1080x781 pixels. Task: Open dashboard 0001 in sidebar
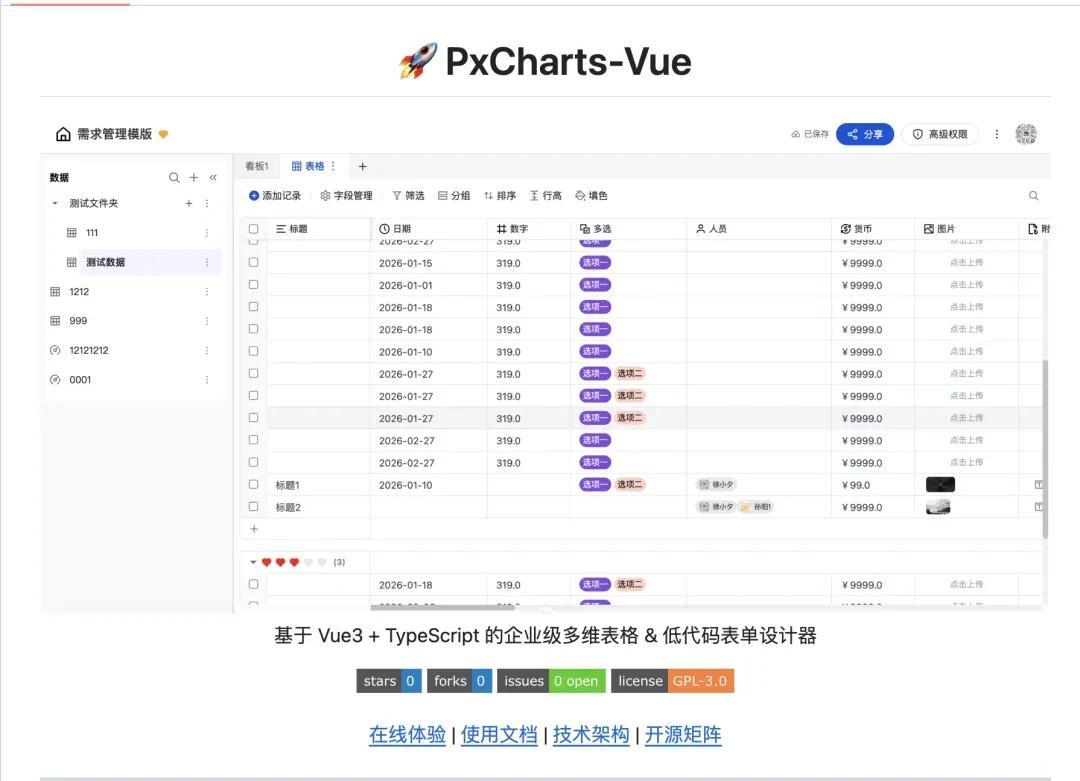[80, 380]
